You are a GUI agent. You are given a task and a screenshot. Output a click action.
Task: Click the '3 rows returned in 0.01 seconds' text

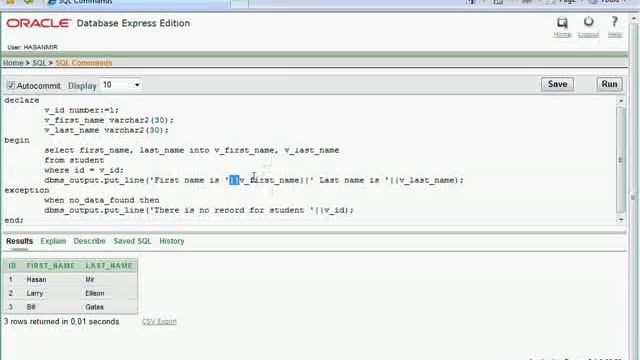pos(62,322)
